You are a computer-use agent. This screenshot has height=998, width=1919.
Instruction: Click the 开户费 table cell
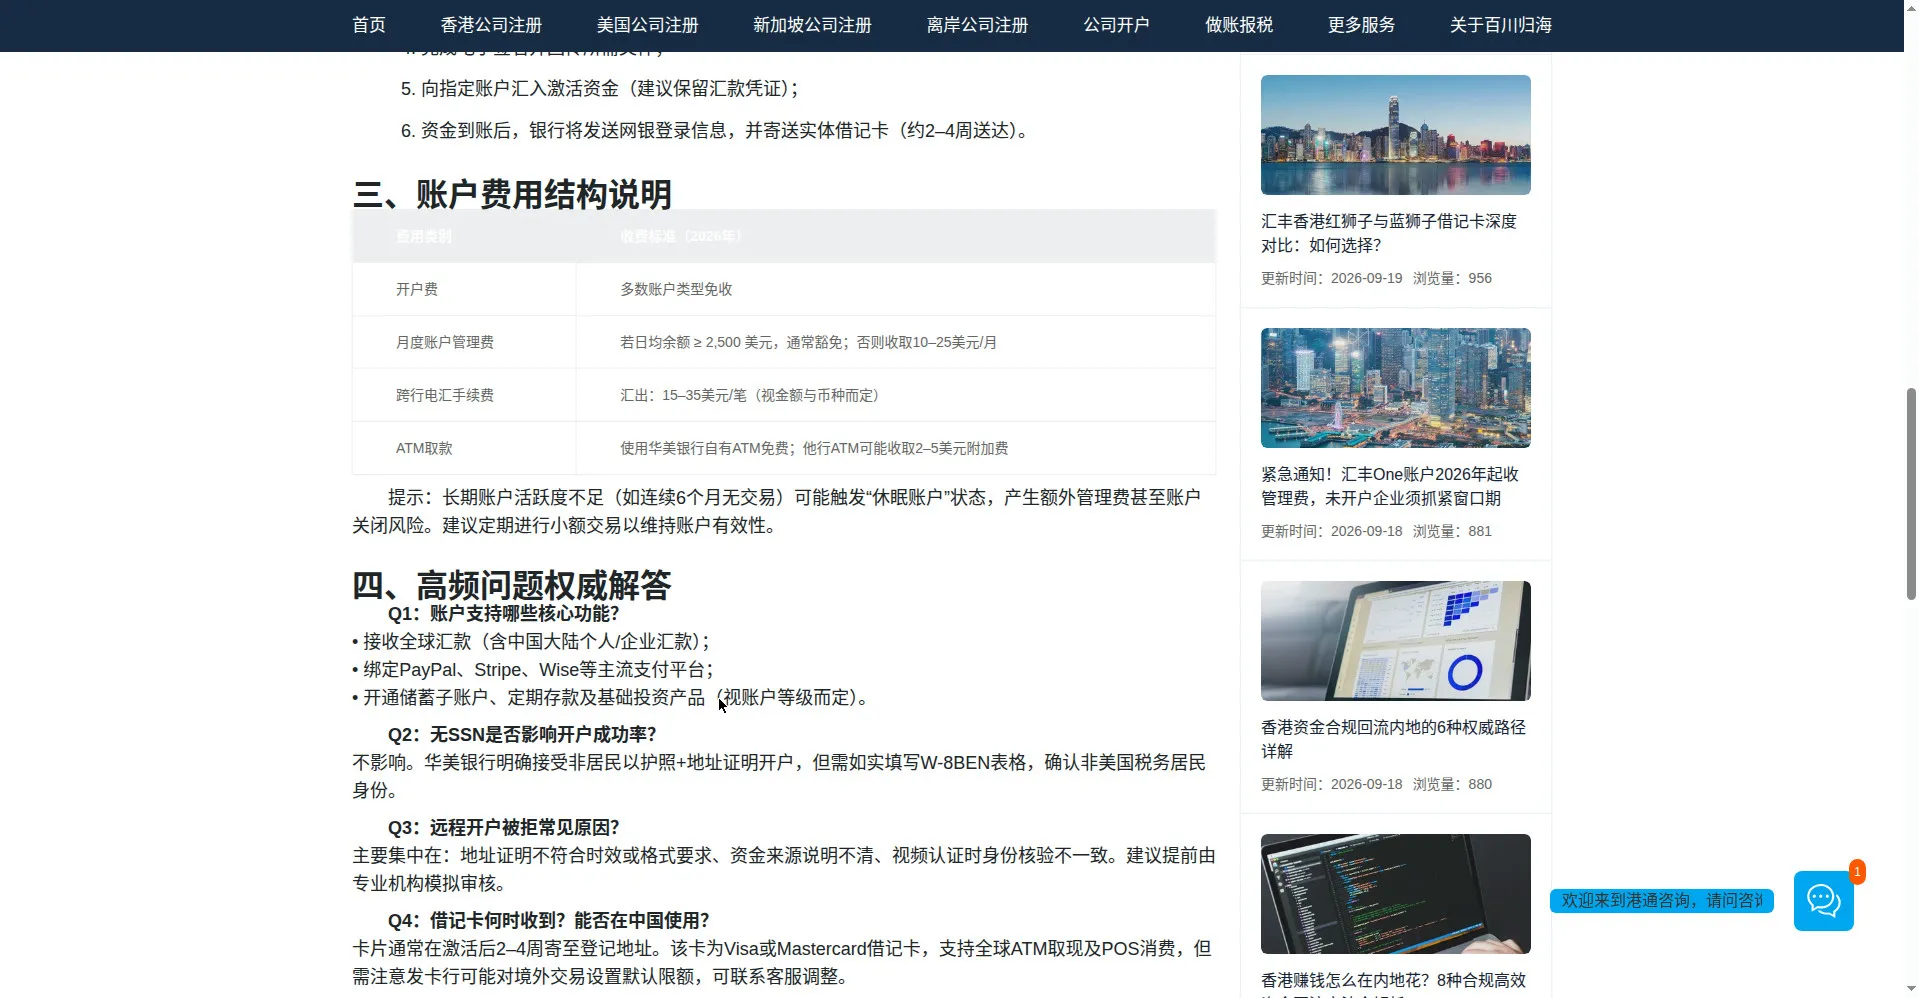(464, 289)
